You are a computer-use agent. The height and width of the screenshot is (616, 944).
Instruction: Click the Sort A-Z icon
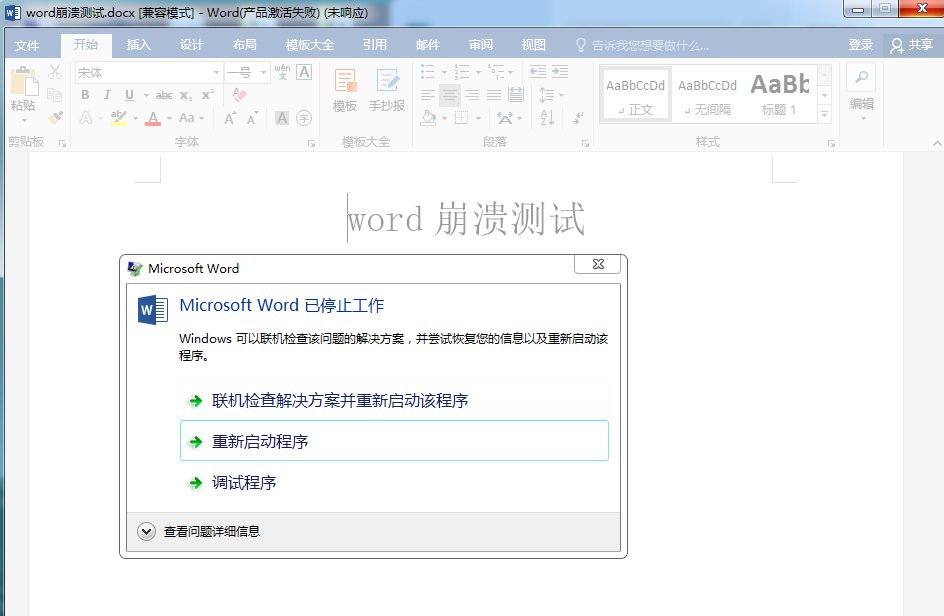[x=547, y=118]
